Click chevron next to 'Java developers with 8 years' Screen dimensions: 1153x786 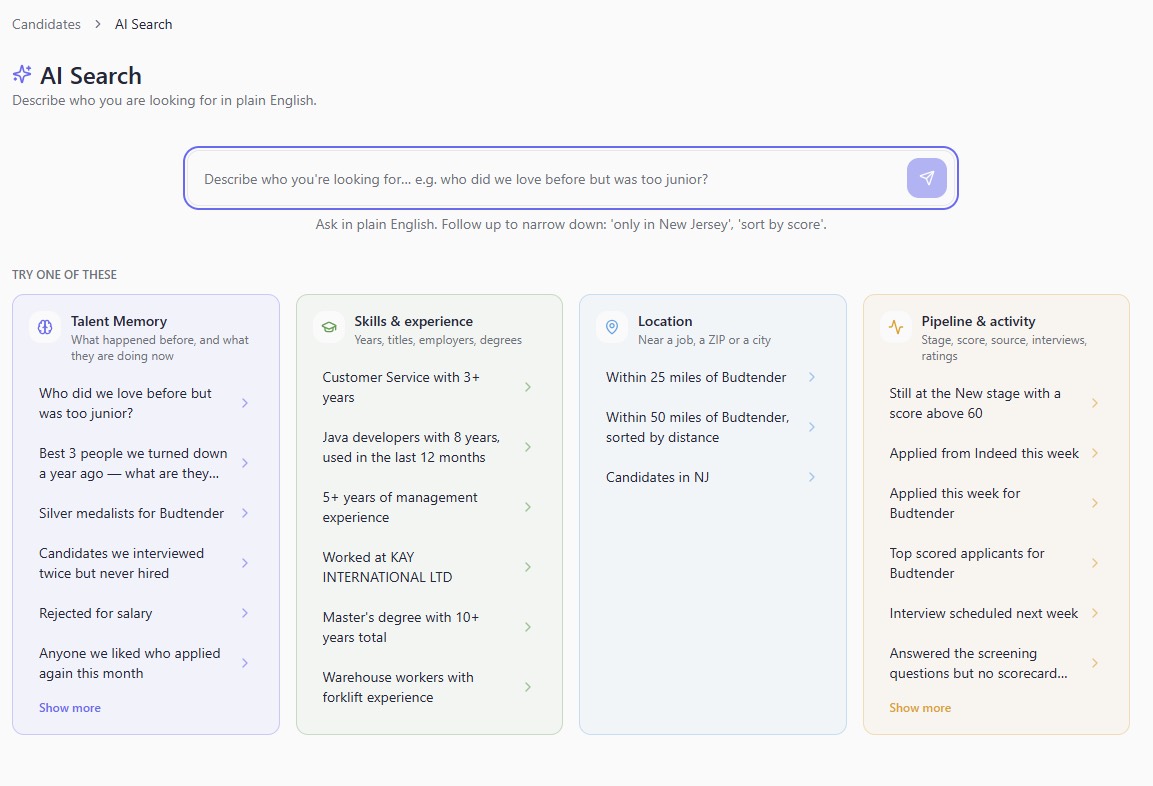(x=528, y=447)
